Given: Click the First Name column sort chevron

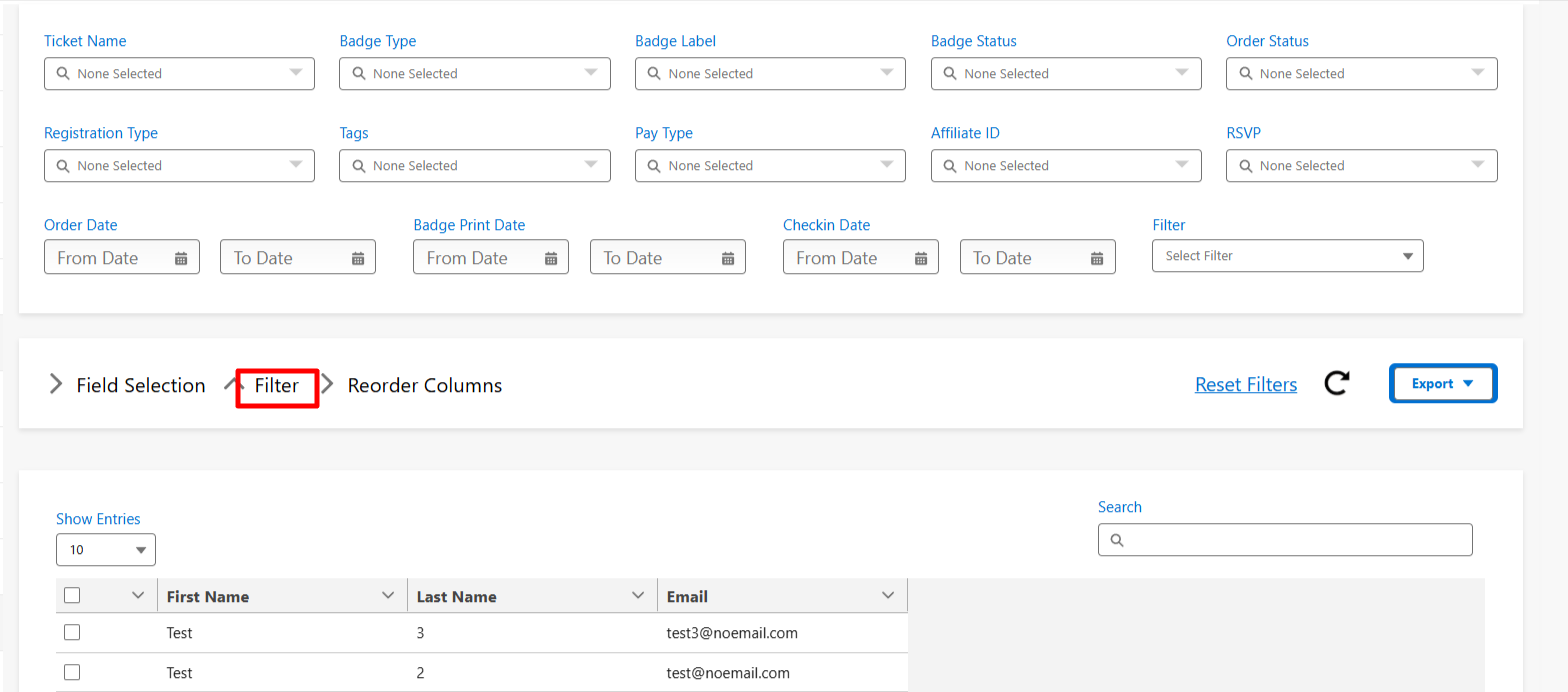Looking at the screenshot, I should pyautogui.click(x=388, y=596).
